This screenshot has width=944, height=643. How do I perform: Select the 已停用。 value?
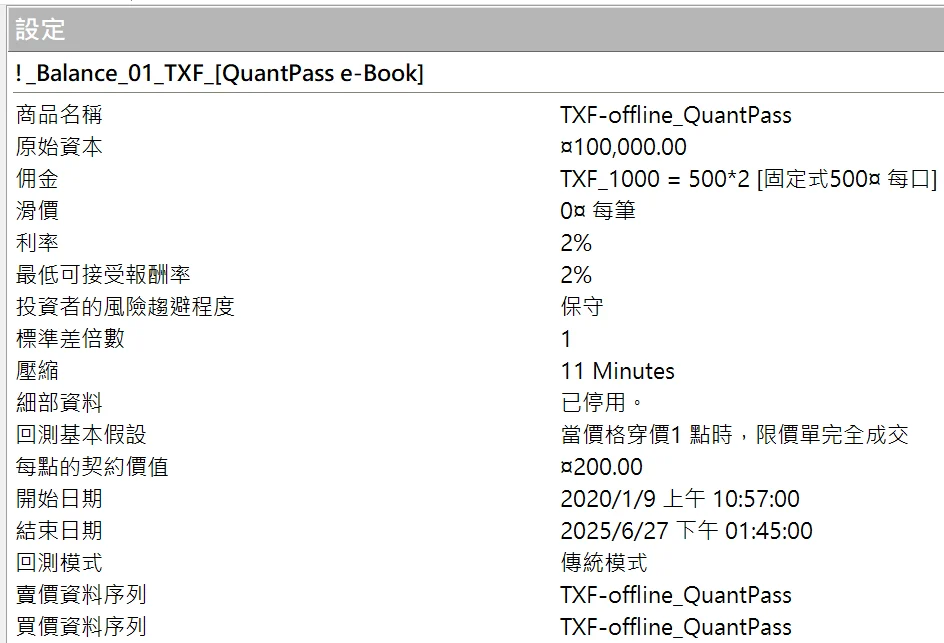pos(601,402)
